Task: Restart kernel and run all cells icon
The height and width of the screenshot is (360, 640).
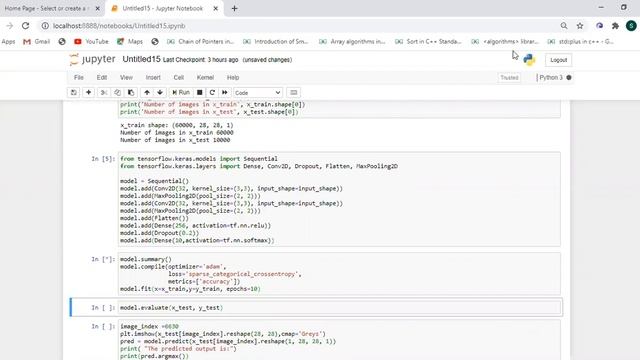Action: pos(224,93)
